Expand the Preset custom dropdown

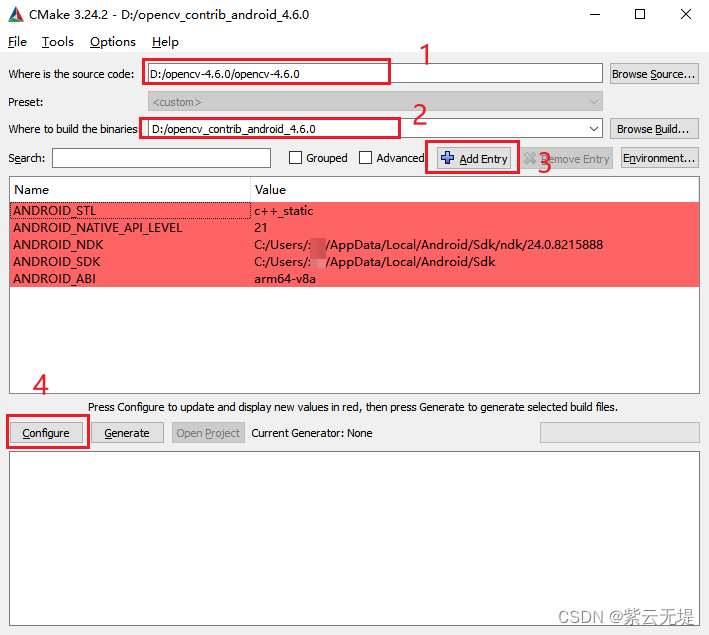click(x=375, y=101)
